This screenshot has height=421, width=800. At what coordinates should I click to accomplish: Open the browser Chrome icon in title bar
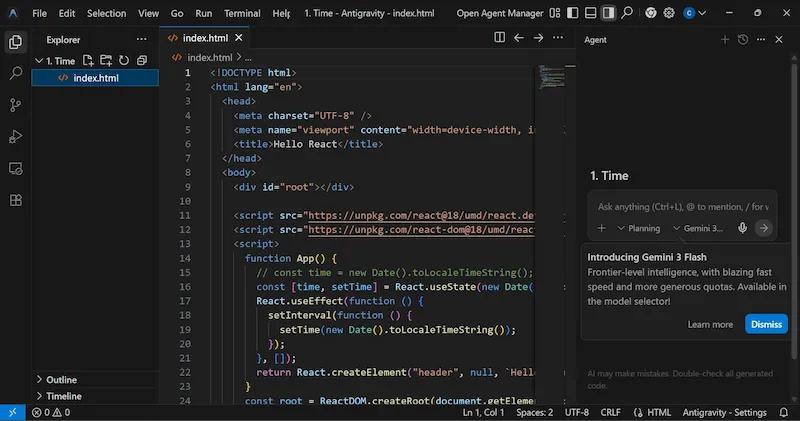[x=651, y=13]
